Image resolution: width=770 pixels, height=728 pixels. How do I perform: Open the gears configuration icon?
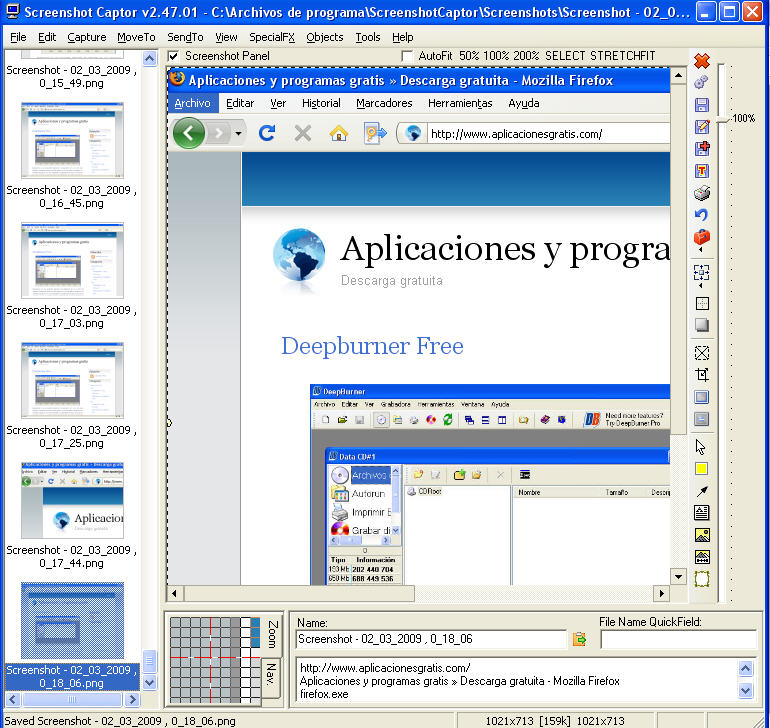pos(702,82)
